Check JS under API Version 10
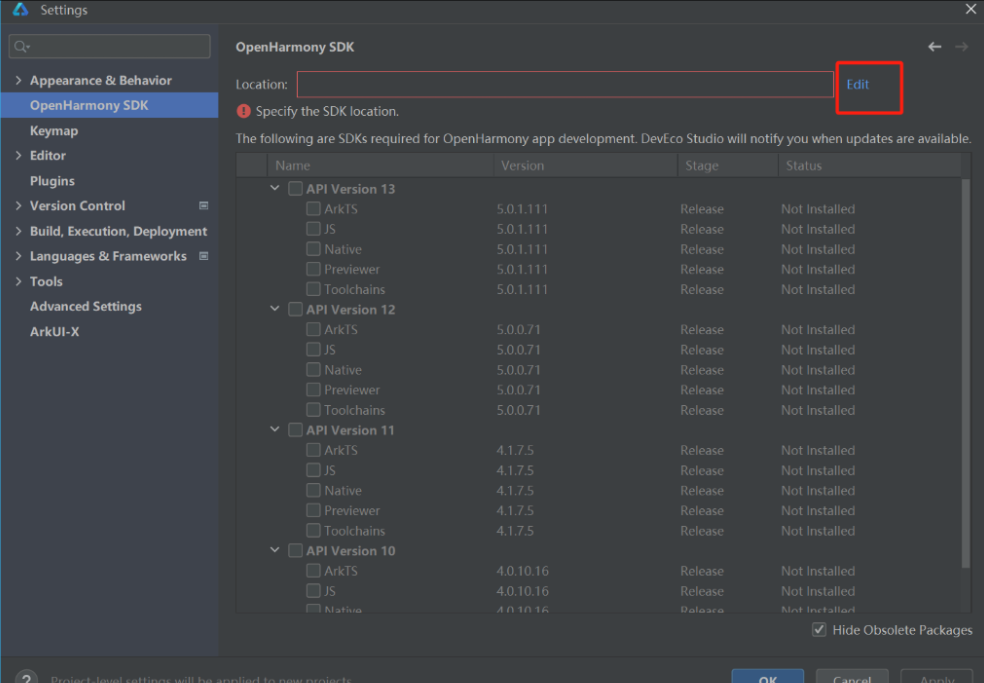The width and height of the screenshot is (984, 683). coord(313,591)
